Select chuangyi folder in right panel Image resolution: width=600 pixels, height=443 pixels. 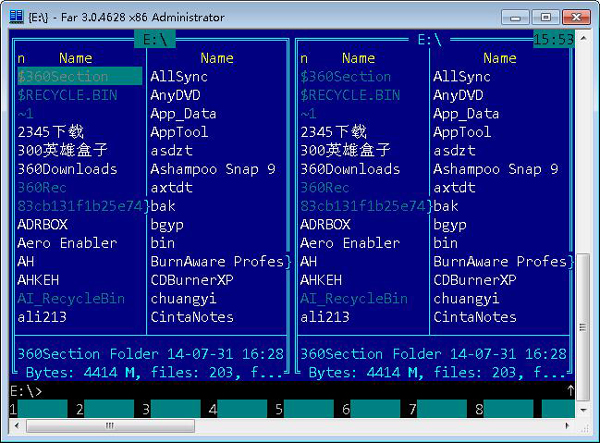point(466,299)
